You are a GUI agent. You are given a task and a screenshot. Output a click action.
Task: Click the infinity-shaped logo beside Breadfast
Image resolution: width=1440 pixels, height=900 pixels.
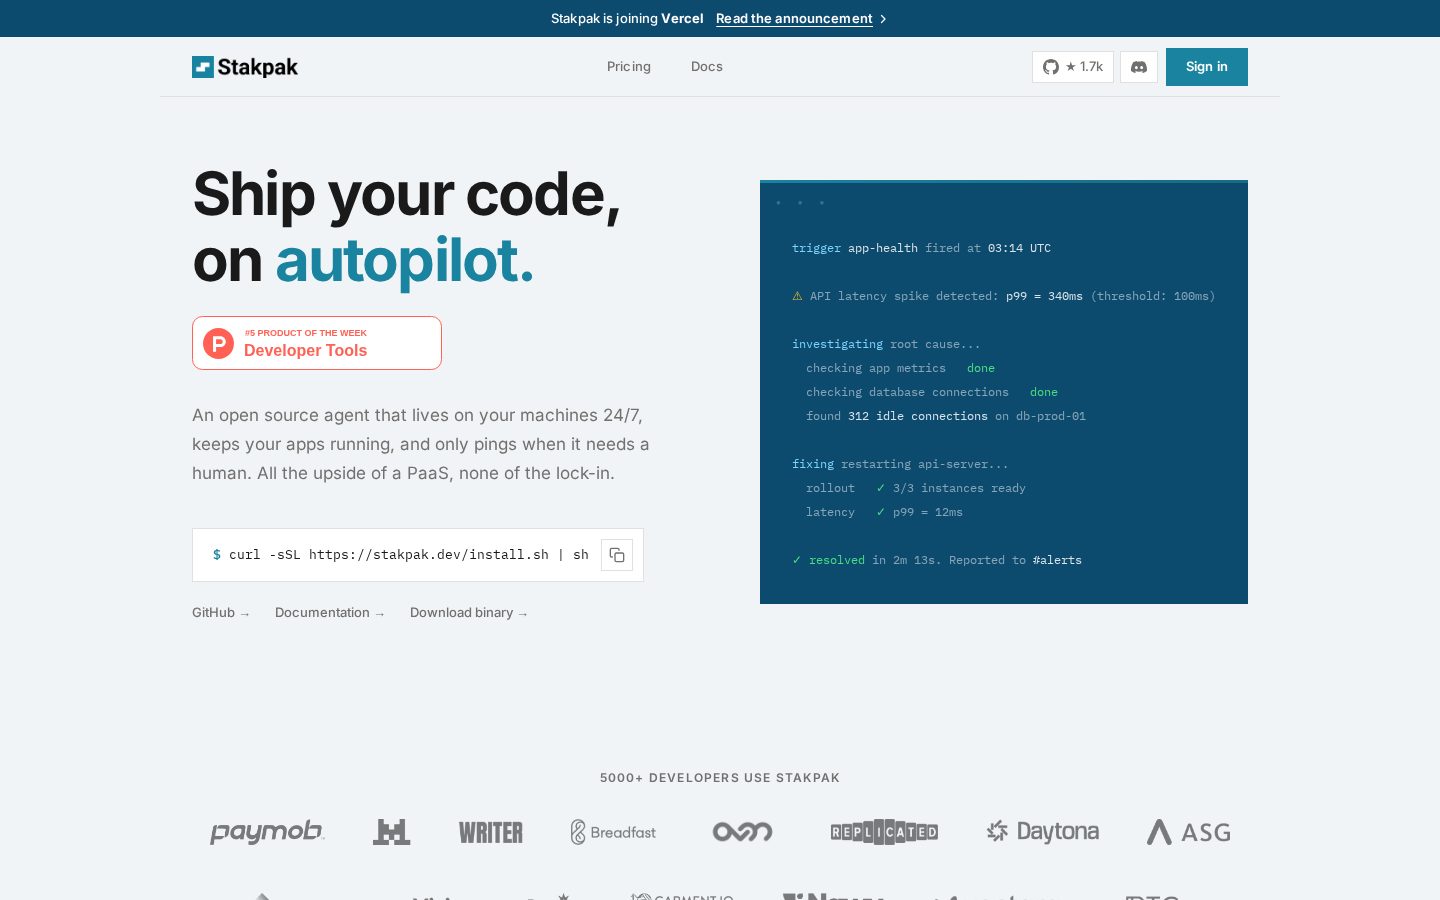742,832
